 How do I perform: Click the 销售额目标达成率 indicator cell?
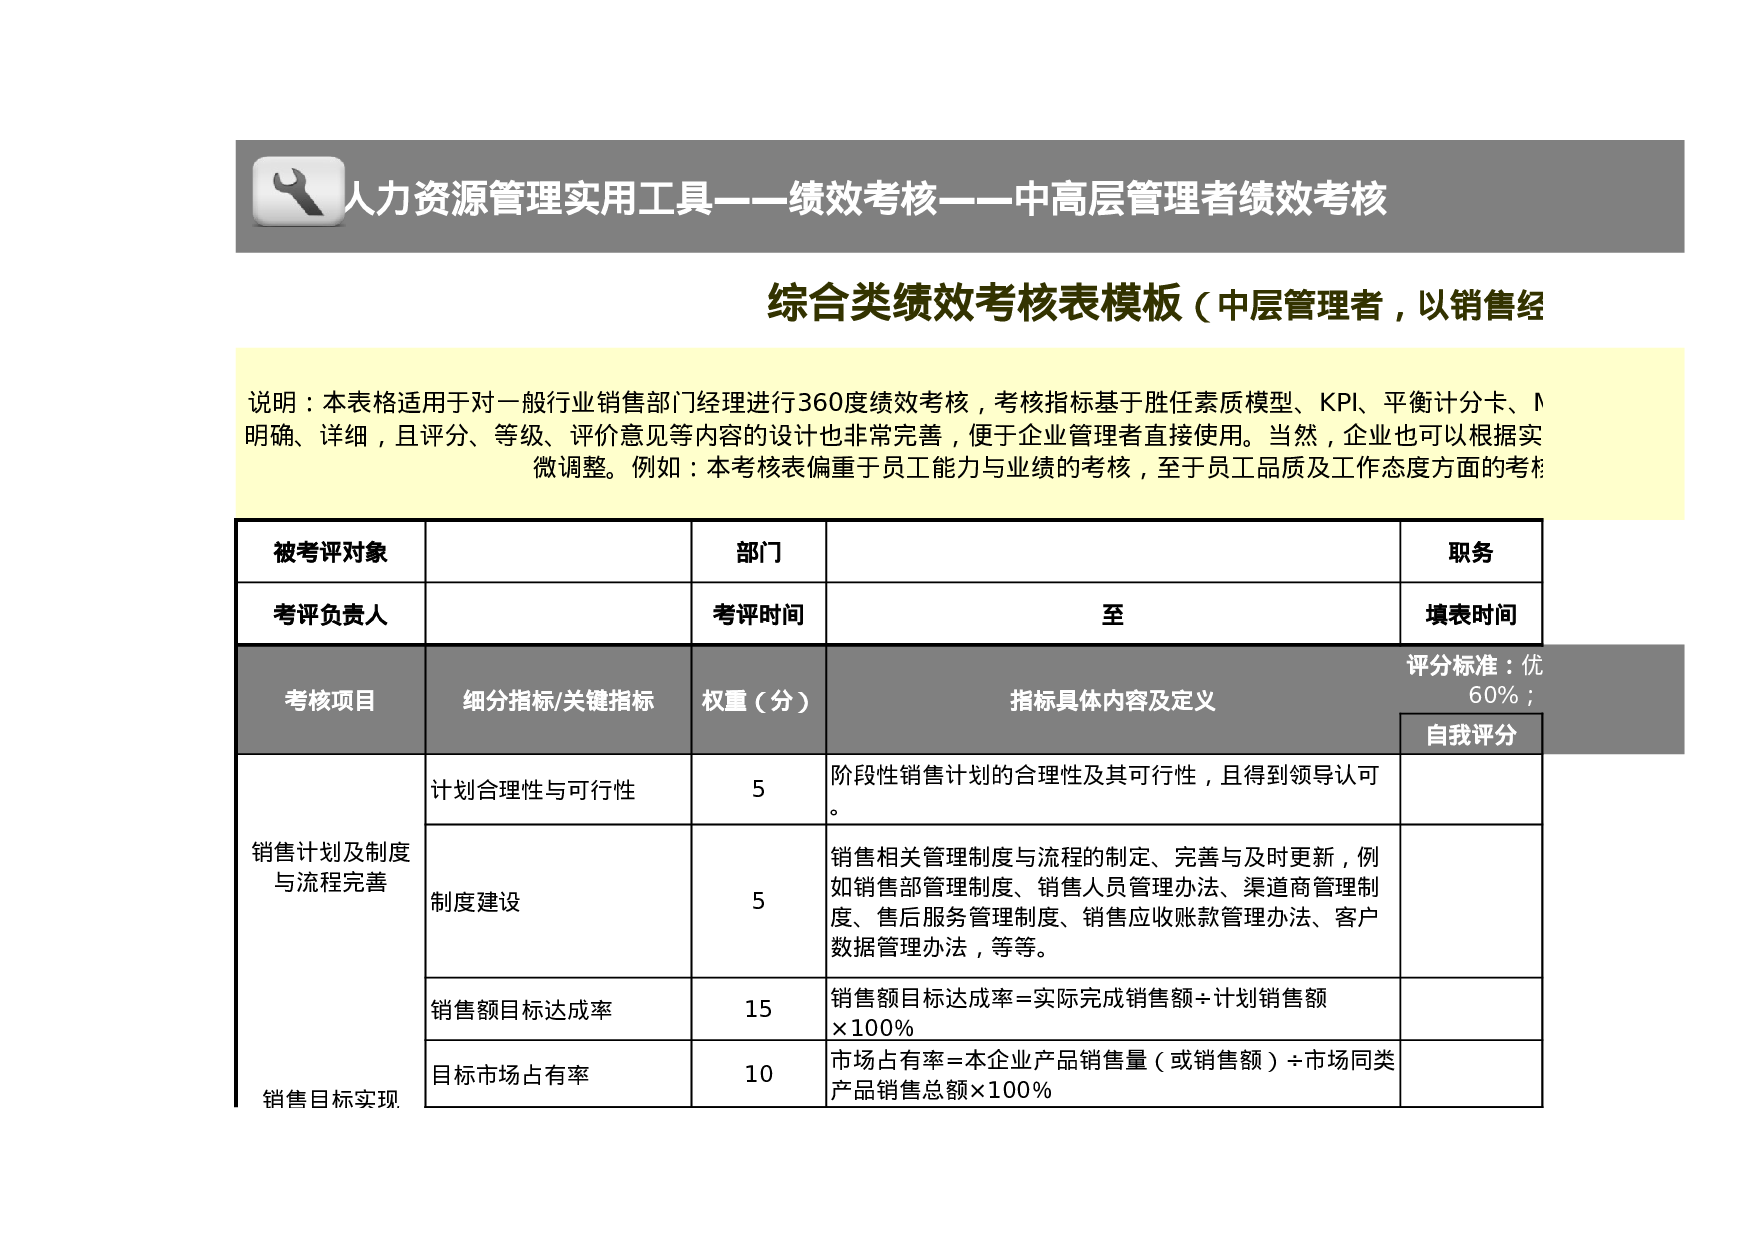pos(522,1010)
